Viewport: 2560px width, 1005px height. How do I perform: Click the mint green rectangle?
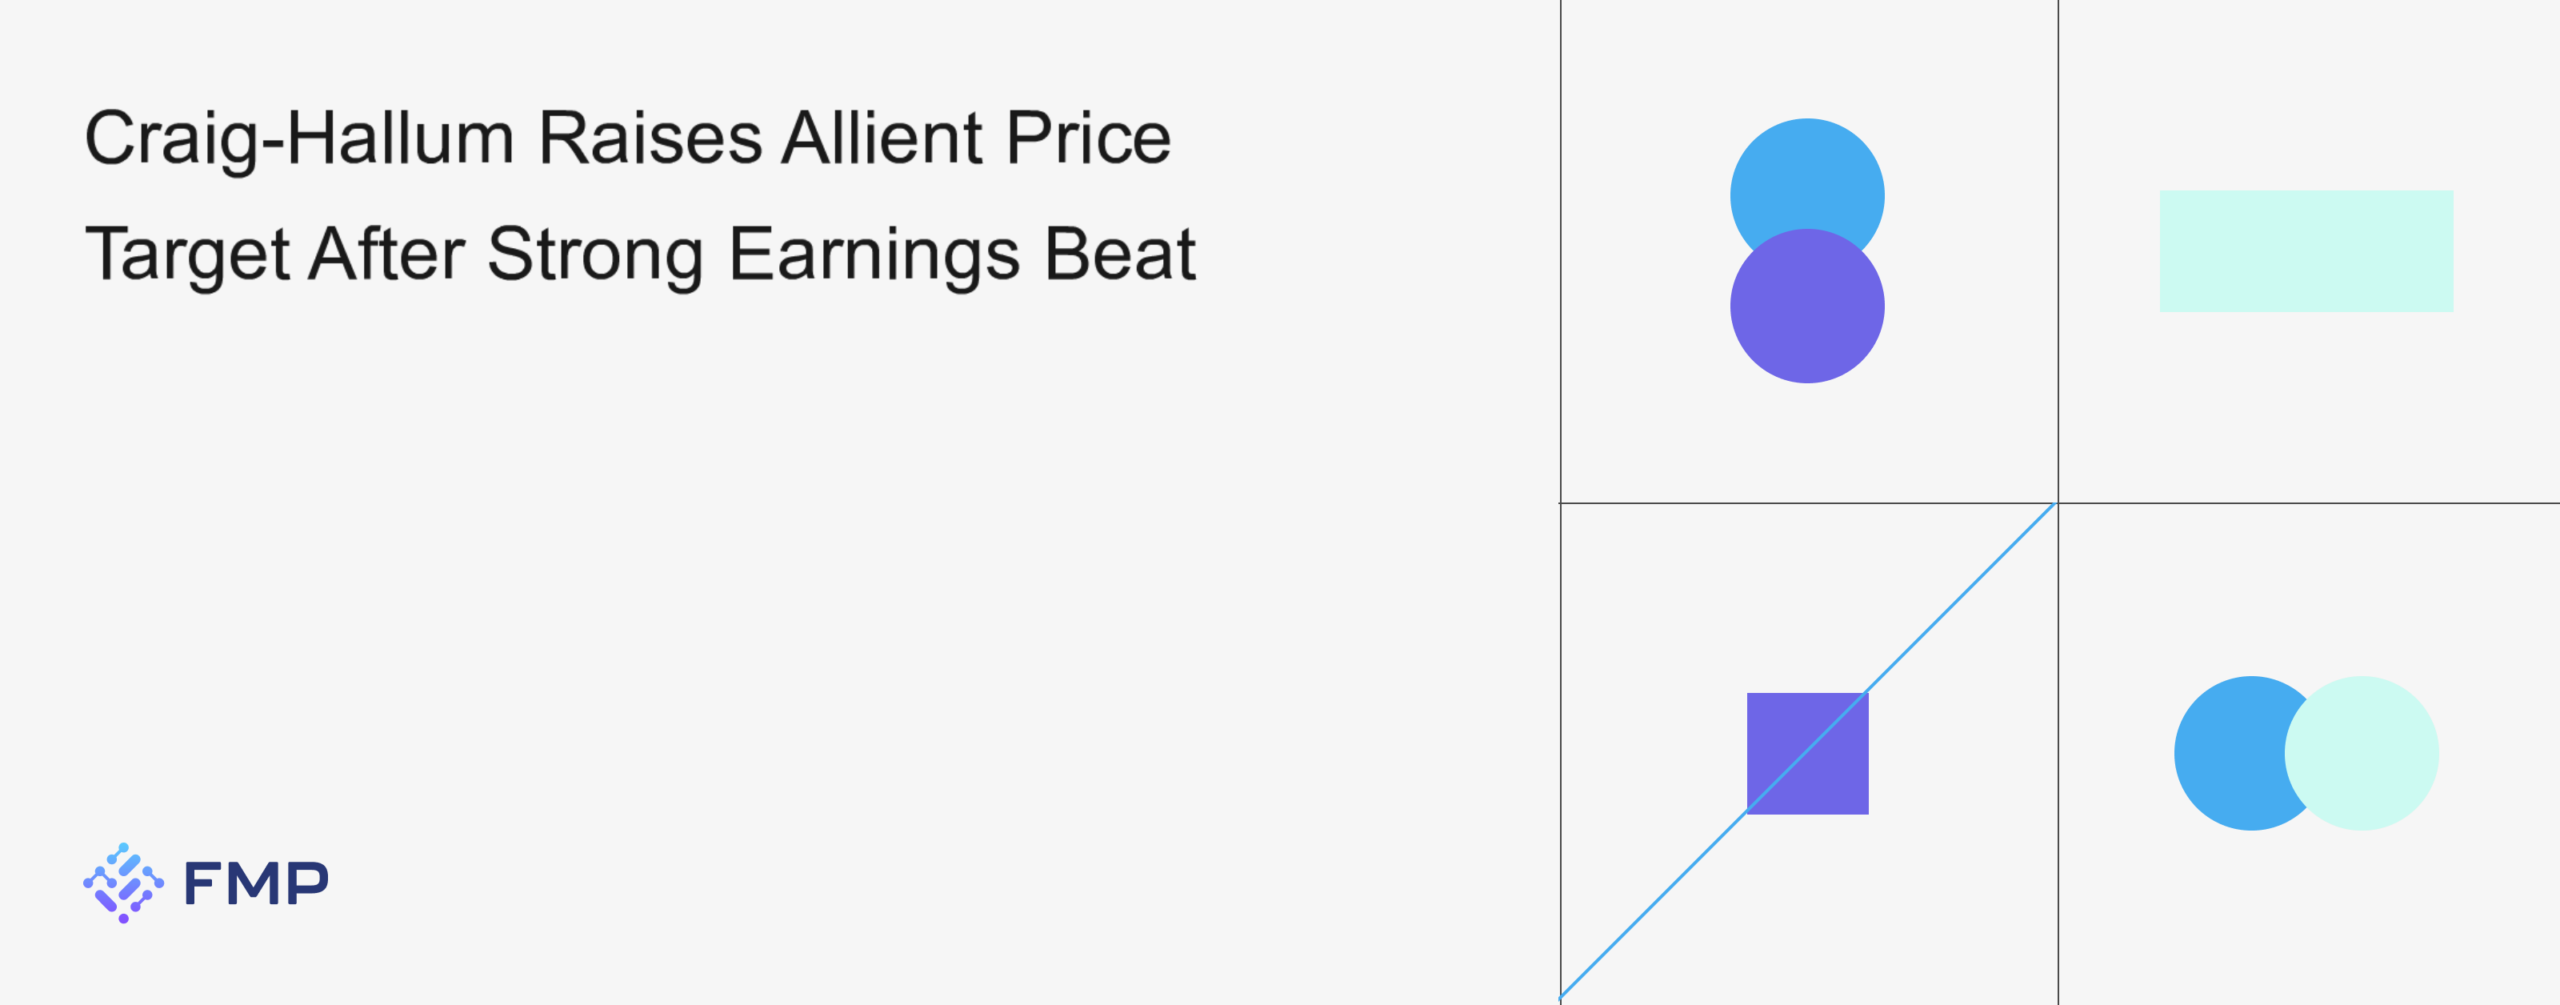point(2306,251)
